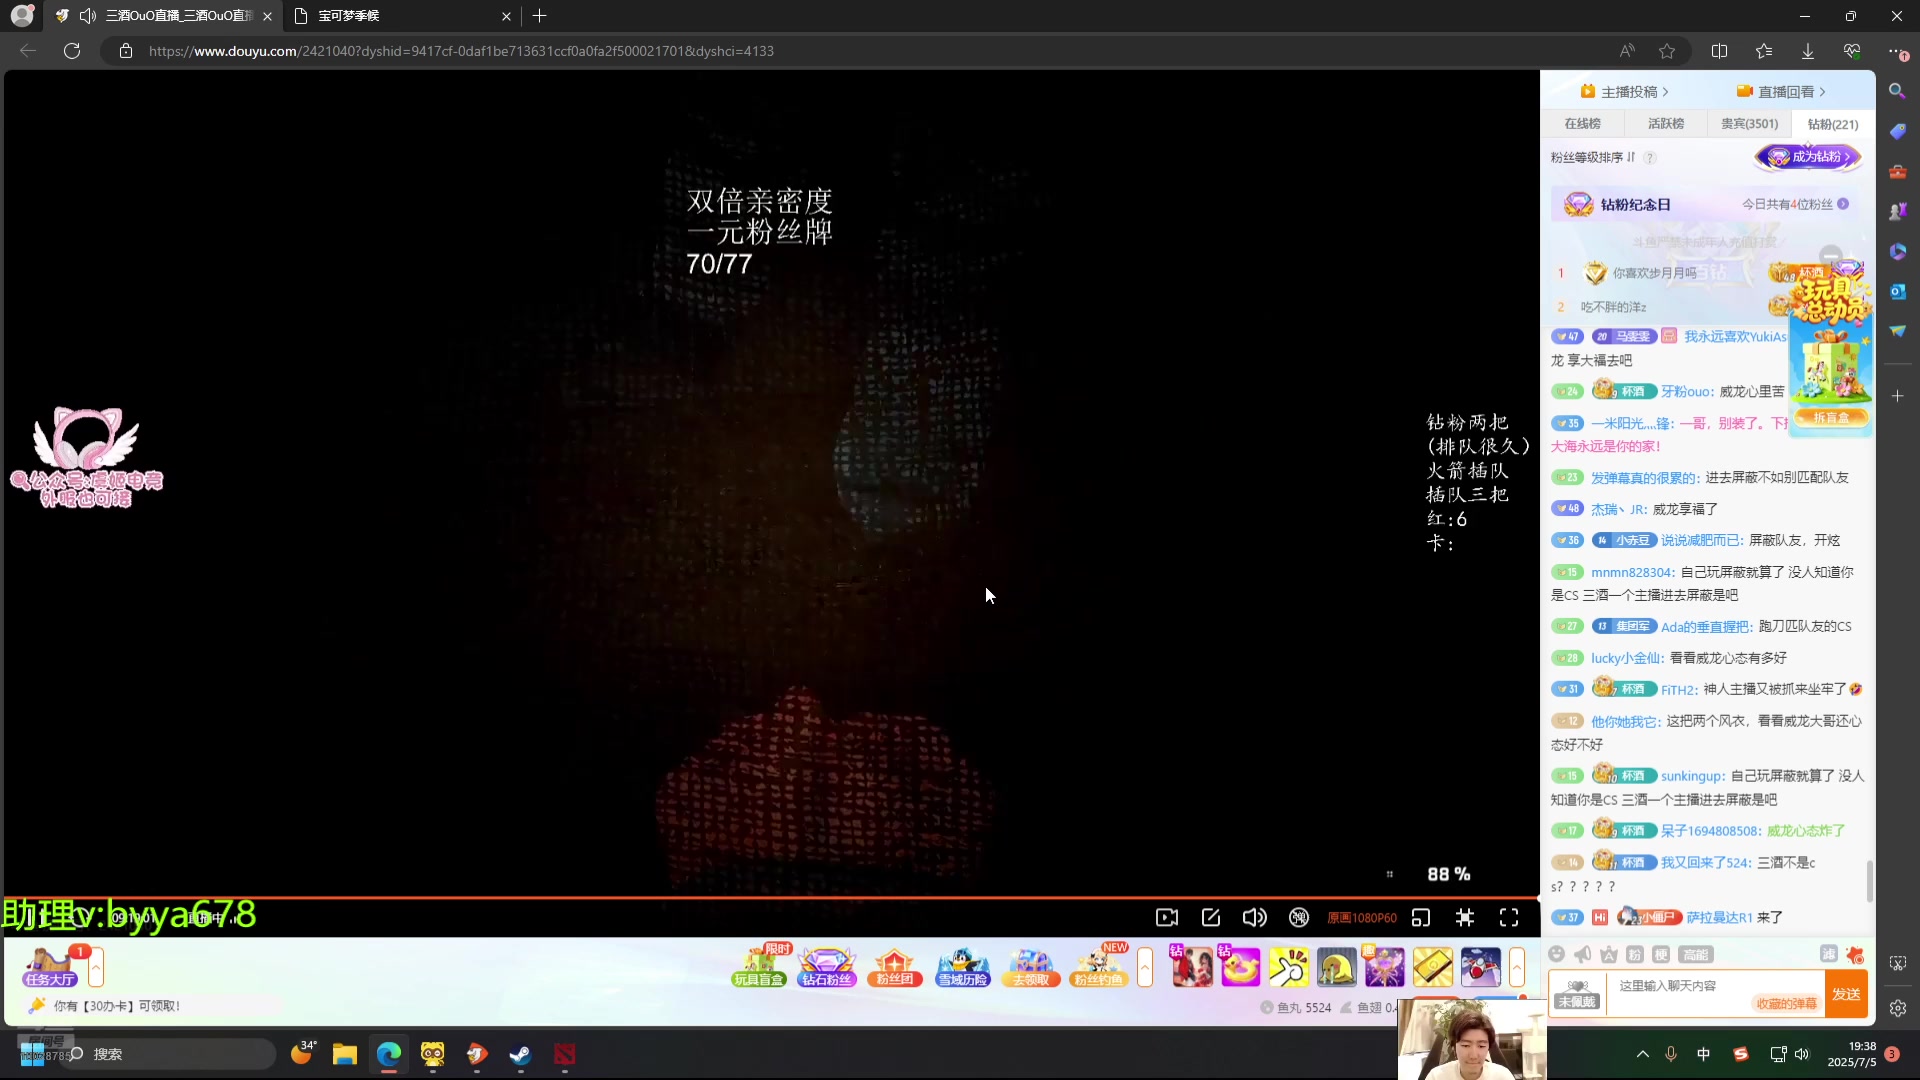Screen dimensions: 1920x1080
Task: Open the 钻石粉丝 diamond fan icon
Action: pos(827,967)
